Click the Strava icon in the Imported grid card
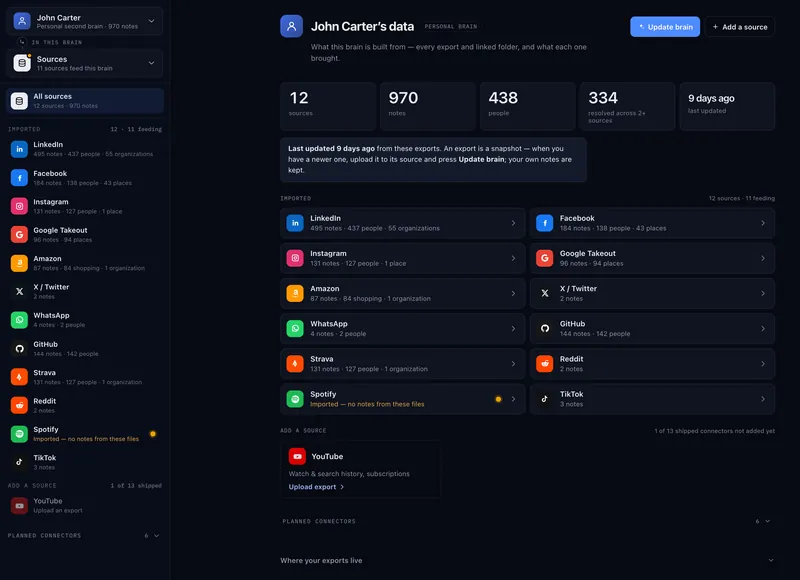 point(295,364)
